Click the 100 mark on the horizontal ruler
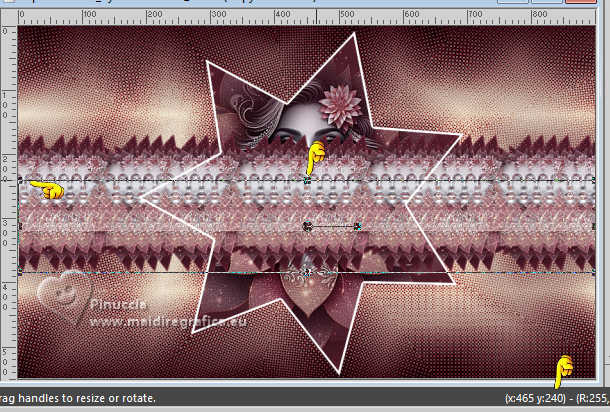 [89, 14]
